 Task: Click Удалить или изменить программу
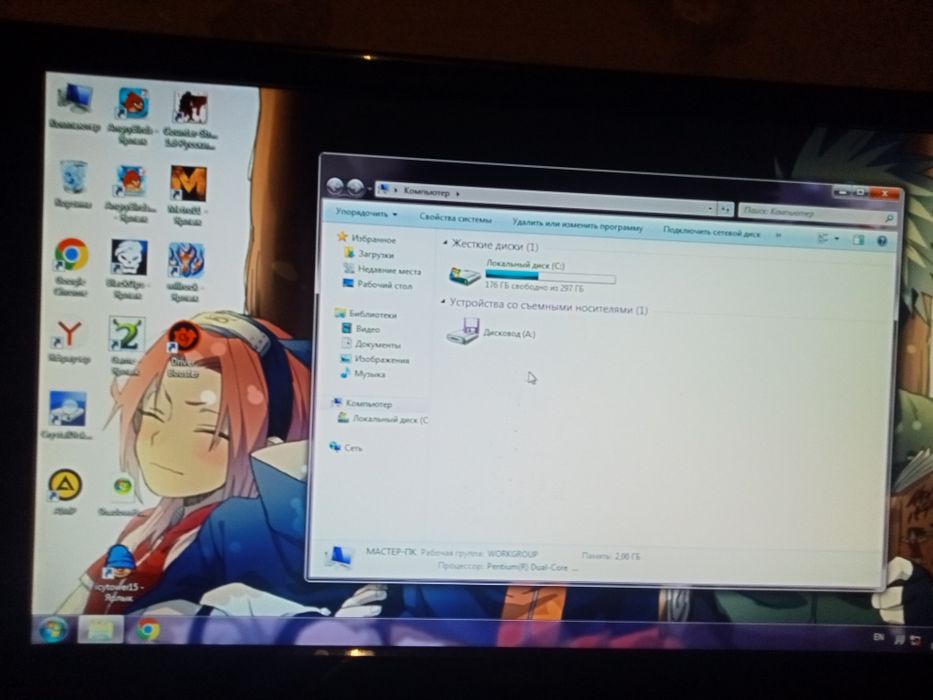pyautogui.click(x=577, y=225)
